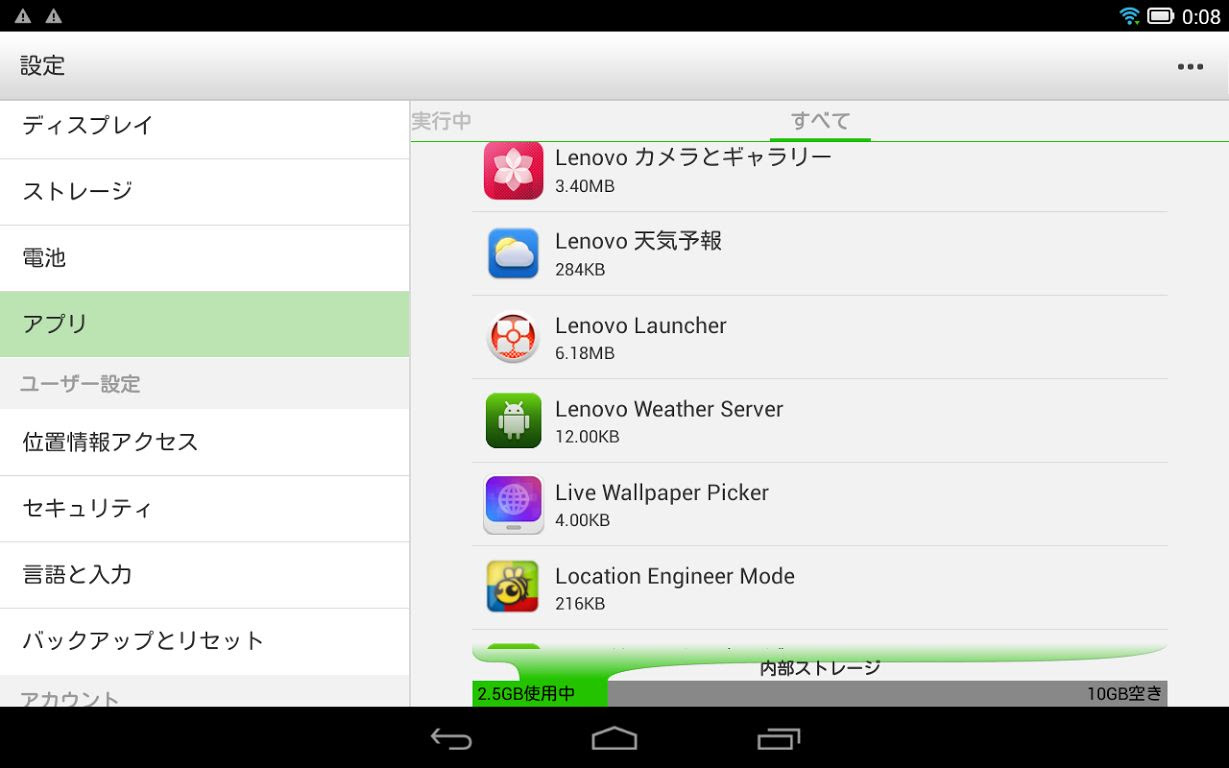This screenshot has width=1229, height=768.
Task: Open ストレージ settings
Action: coord(204,192)
